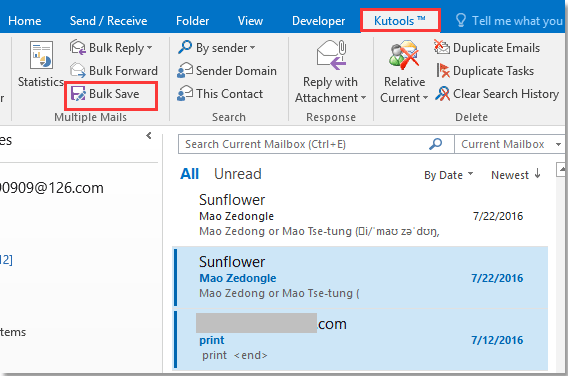Screen dimensions: 568x376
Task: Search emails from This Contact
Action: click(x=220, y=94)
